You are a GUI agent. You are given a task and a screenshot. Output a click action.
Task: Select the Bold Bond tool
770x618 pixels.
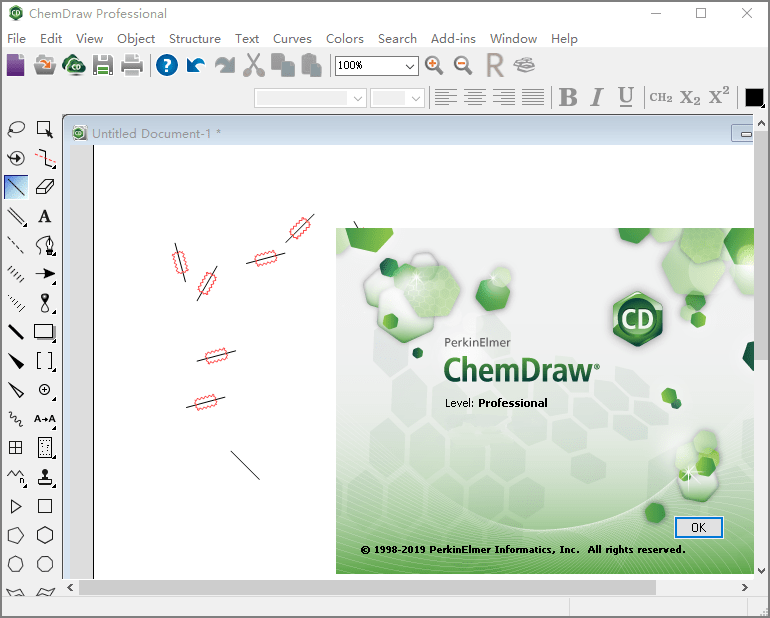point(16,332)
